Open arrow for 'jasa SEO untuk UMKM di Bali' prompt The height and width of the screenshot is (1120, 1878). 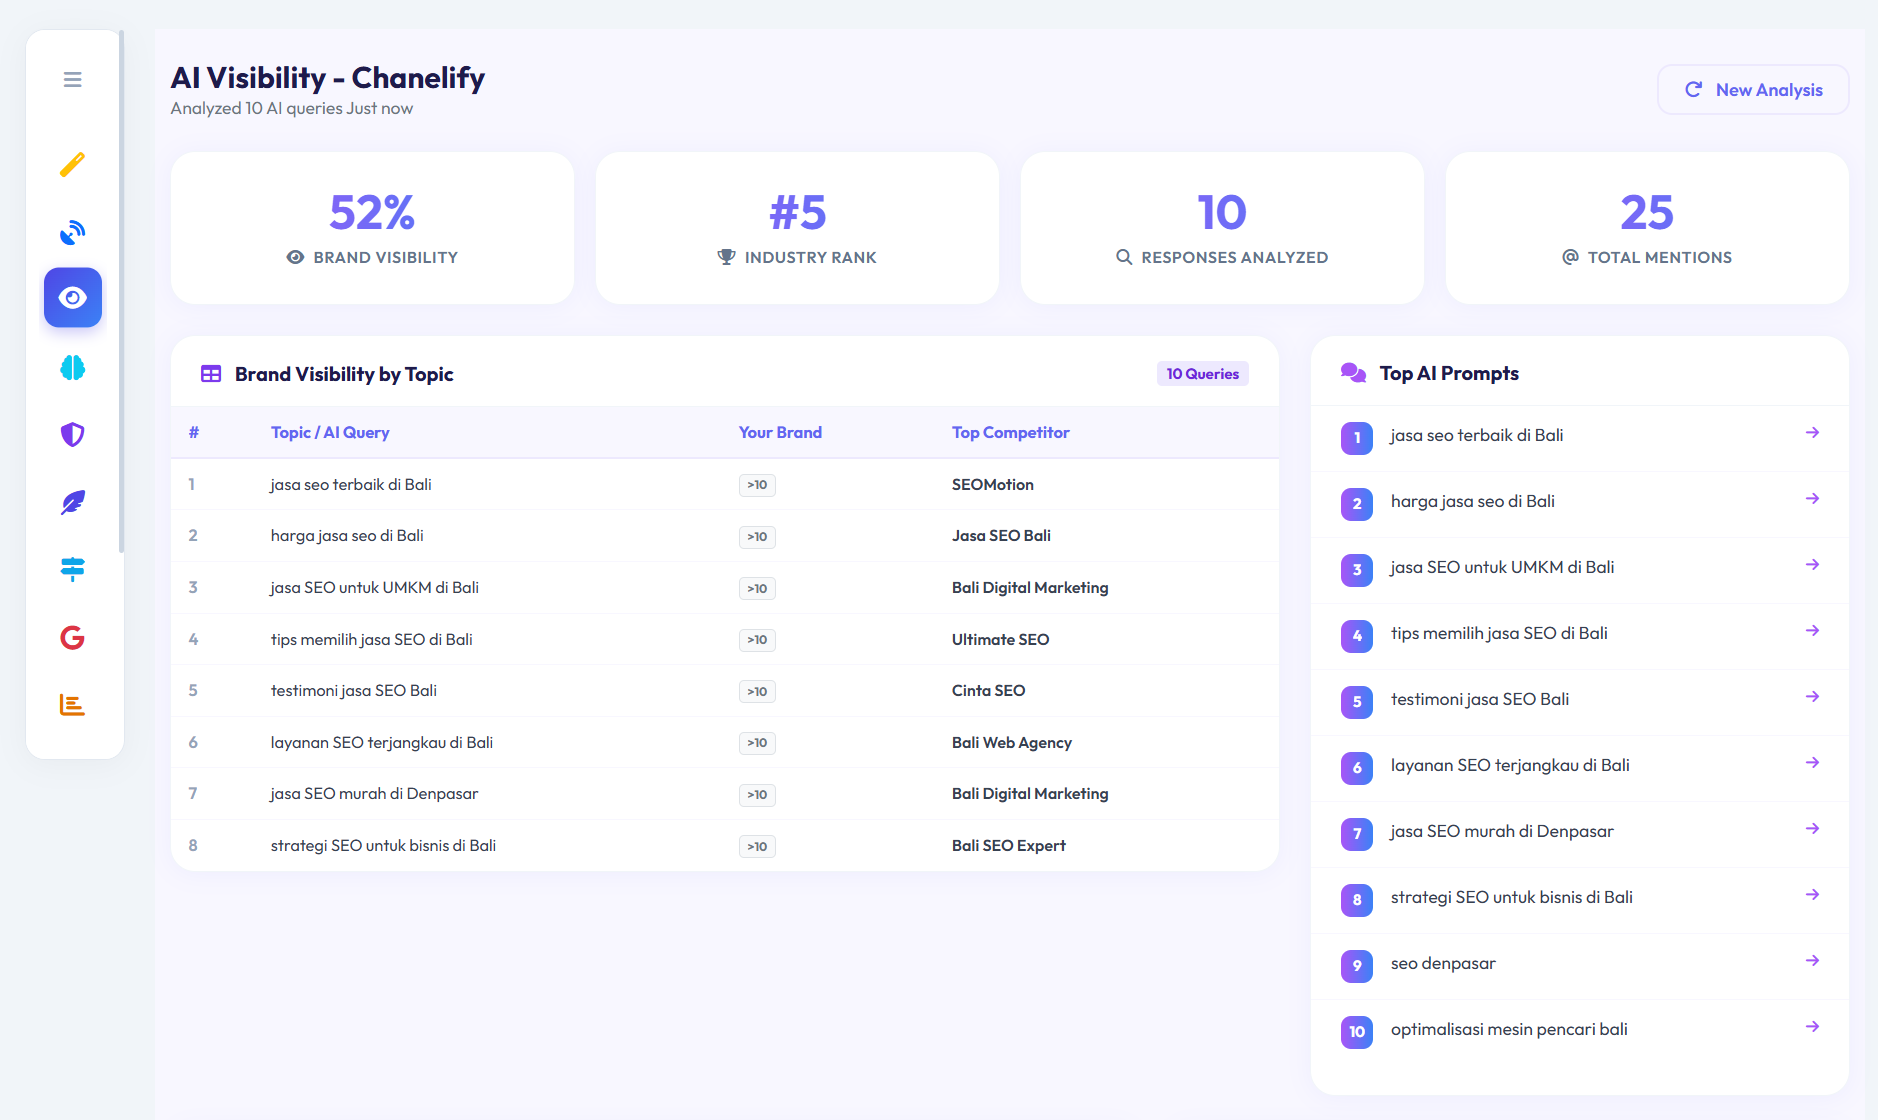(1812, 565)
